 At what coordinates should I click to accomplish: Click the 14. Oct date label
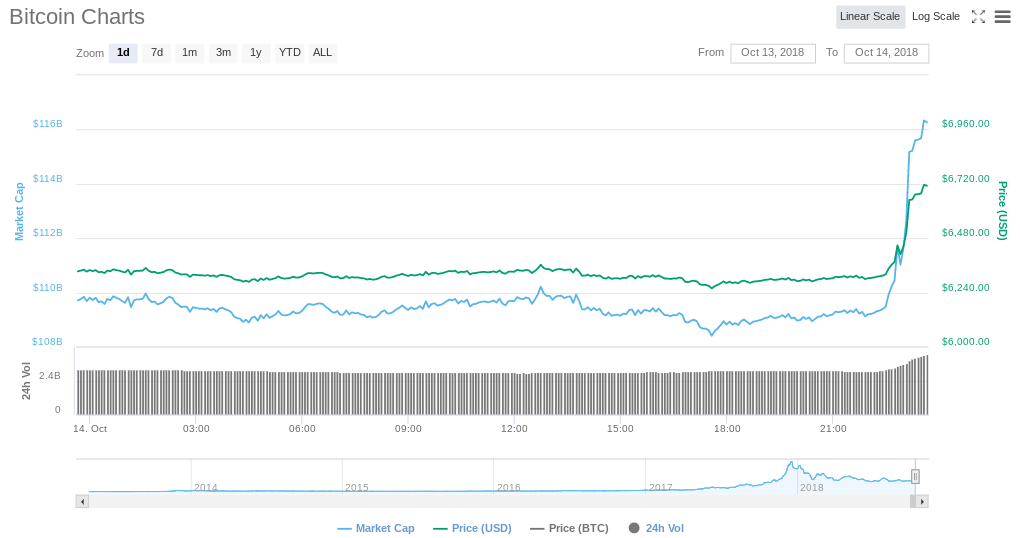90,429
